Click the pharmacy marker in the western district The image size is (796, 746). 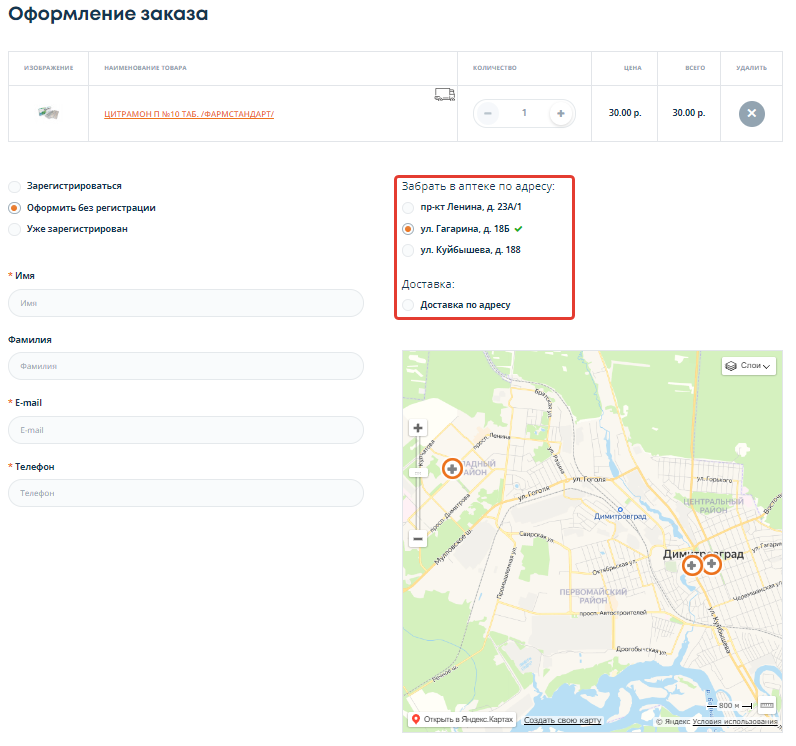click(x=452, y=468)
